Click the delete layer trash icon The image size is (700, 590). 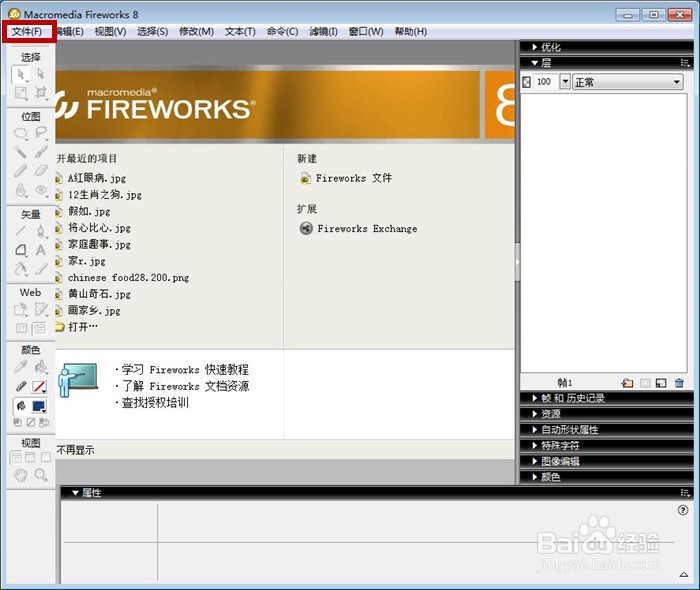(679, 383)
